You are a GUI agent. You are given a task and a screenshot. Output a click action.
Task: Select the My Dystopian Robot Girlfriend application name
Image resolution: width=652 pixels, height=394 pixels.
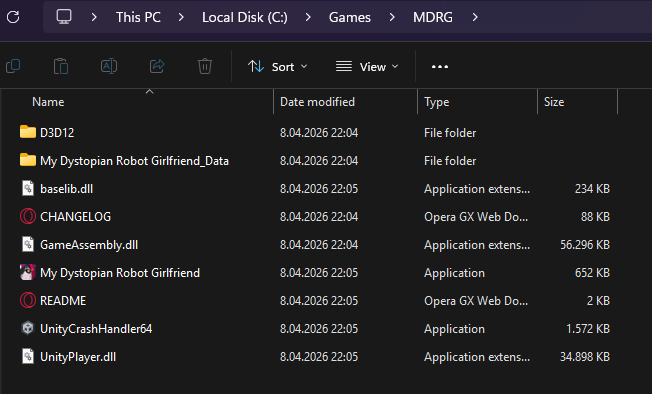[x=120, y=273]
